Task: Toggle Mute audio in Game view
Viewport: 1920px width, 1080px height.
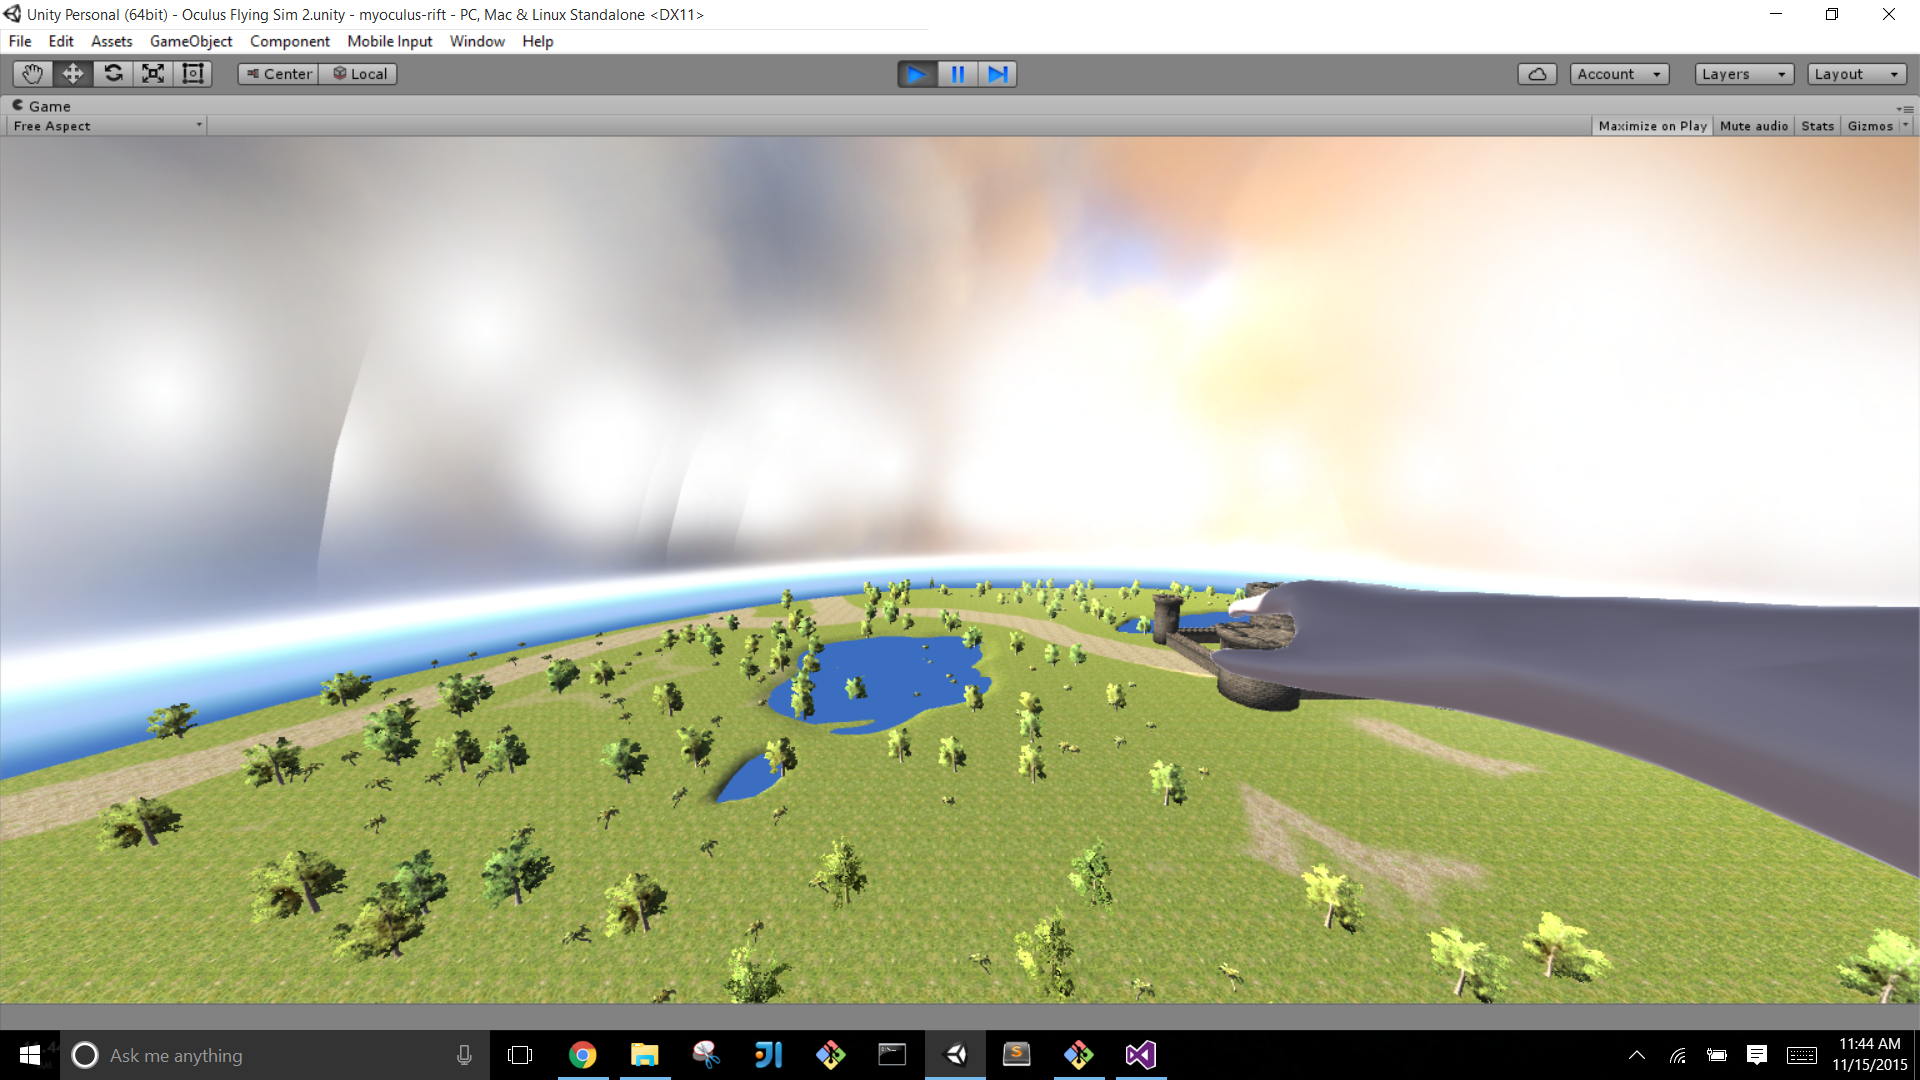Action: (1753, 126)
